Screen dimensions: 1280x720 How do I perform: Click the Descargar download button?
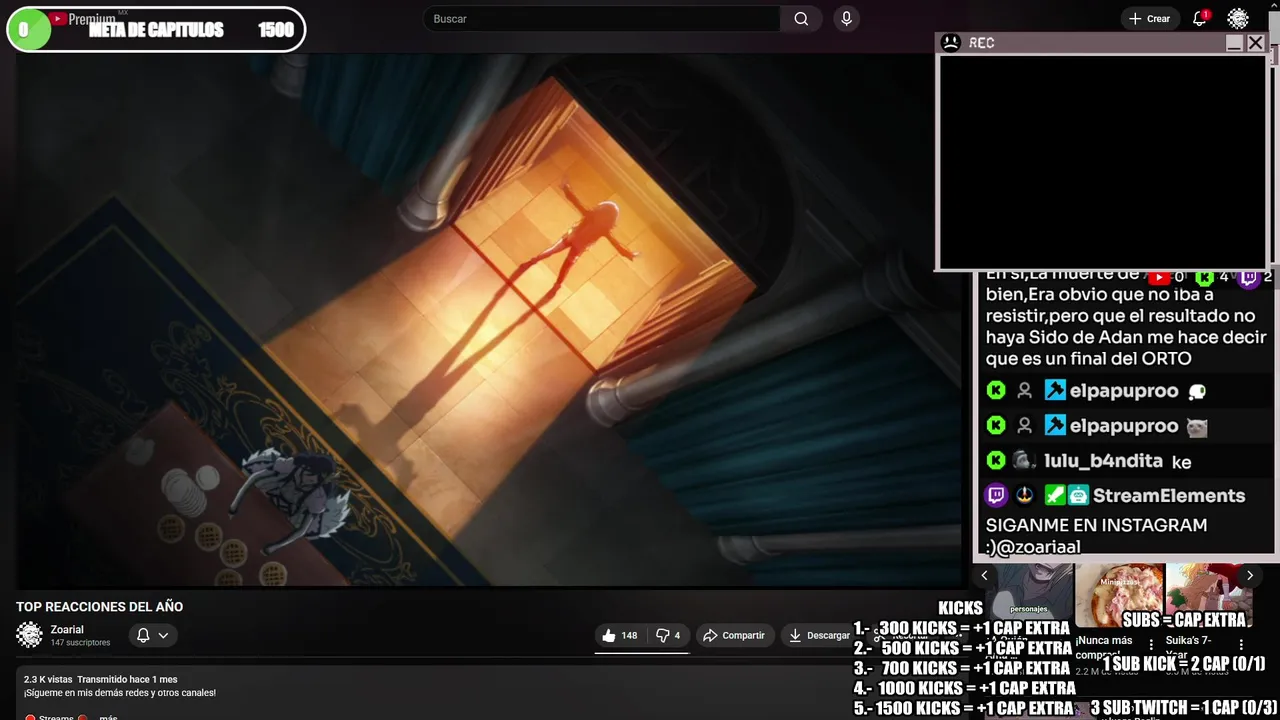[819, 635]
